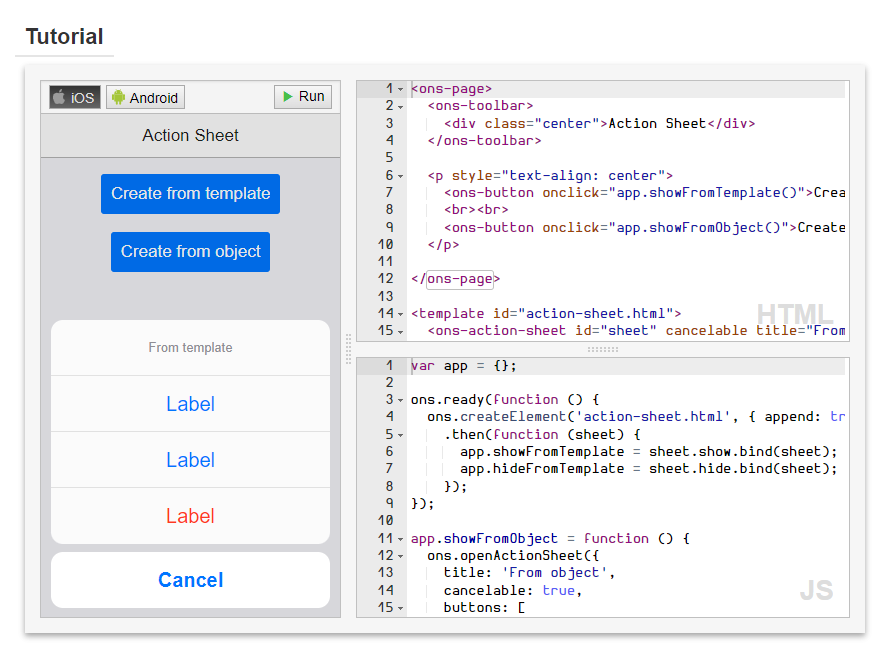
Task: Collapse JS line 15 buttons fold
Action: coord(400,608)
